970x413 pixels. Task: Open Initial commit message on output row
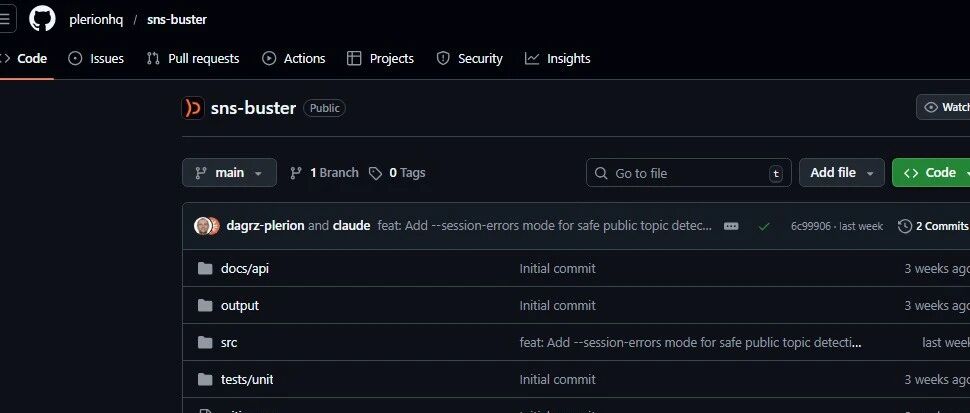pyautogui.click(x=557, y=305)
